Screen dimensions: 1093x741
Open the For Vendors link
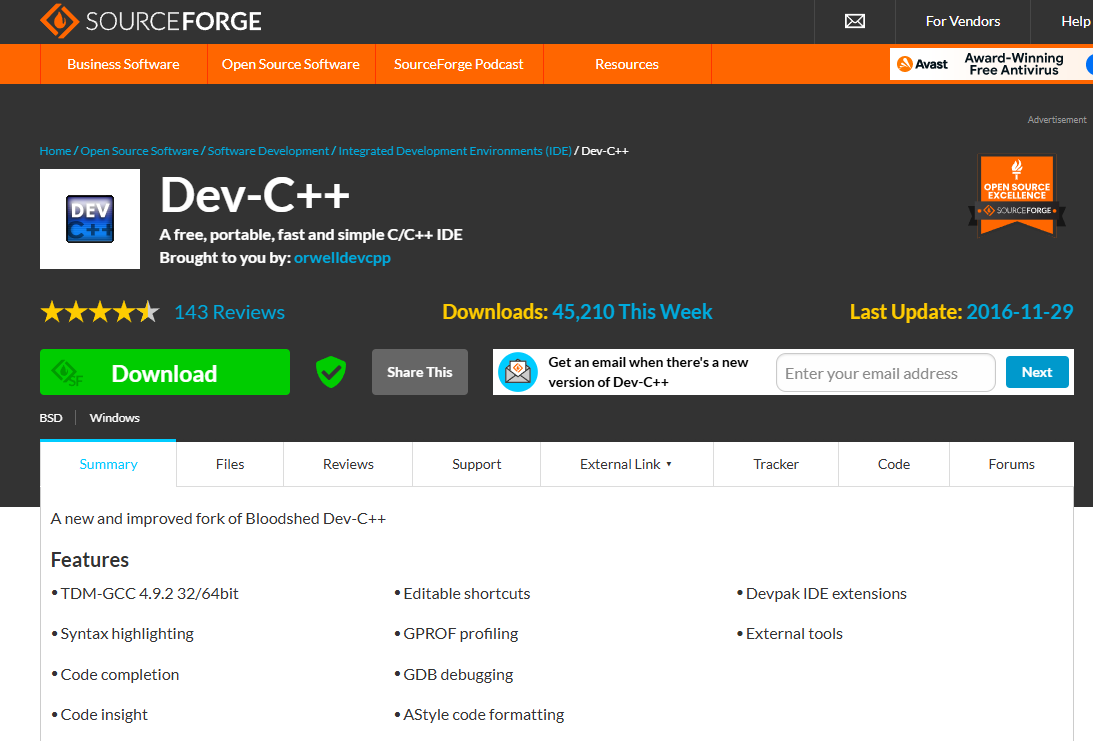click(x=963, y=22)
